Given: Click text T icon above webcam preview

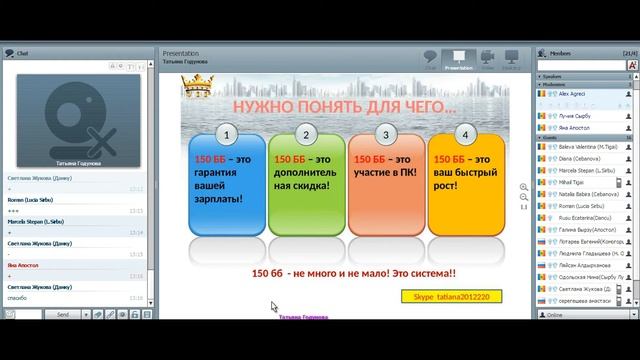Looking at the screenshot, I should [131, 67].
